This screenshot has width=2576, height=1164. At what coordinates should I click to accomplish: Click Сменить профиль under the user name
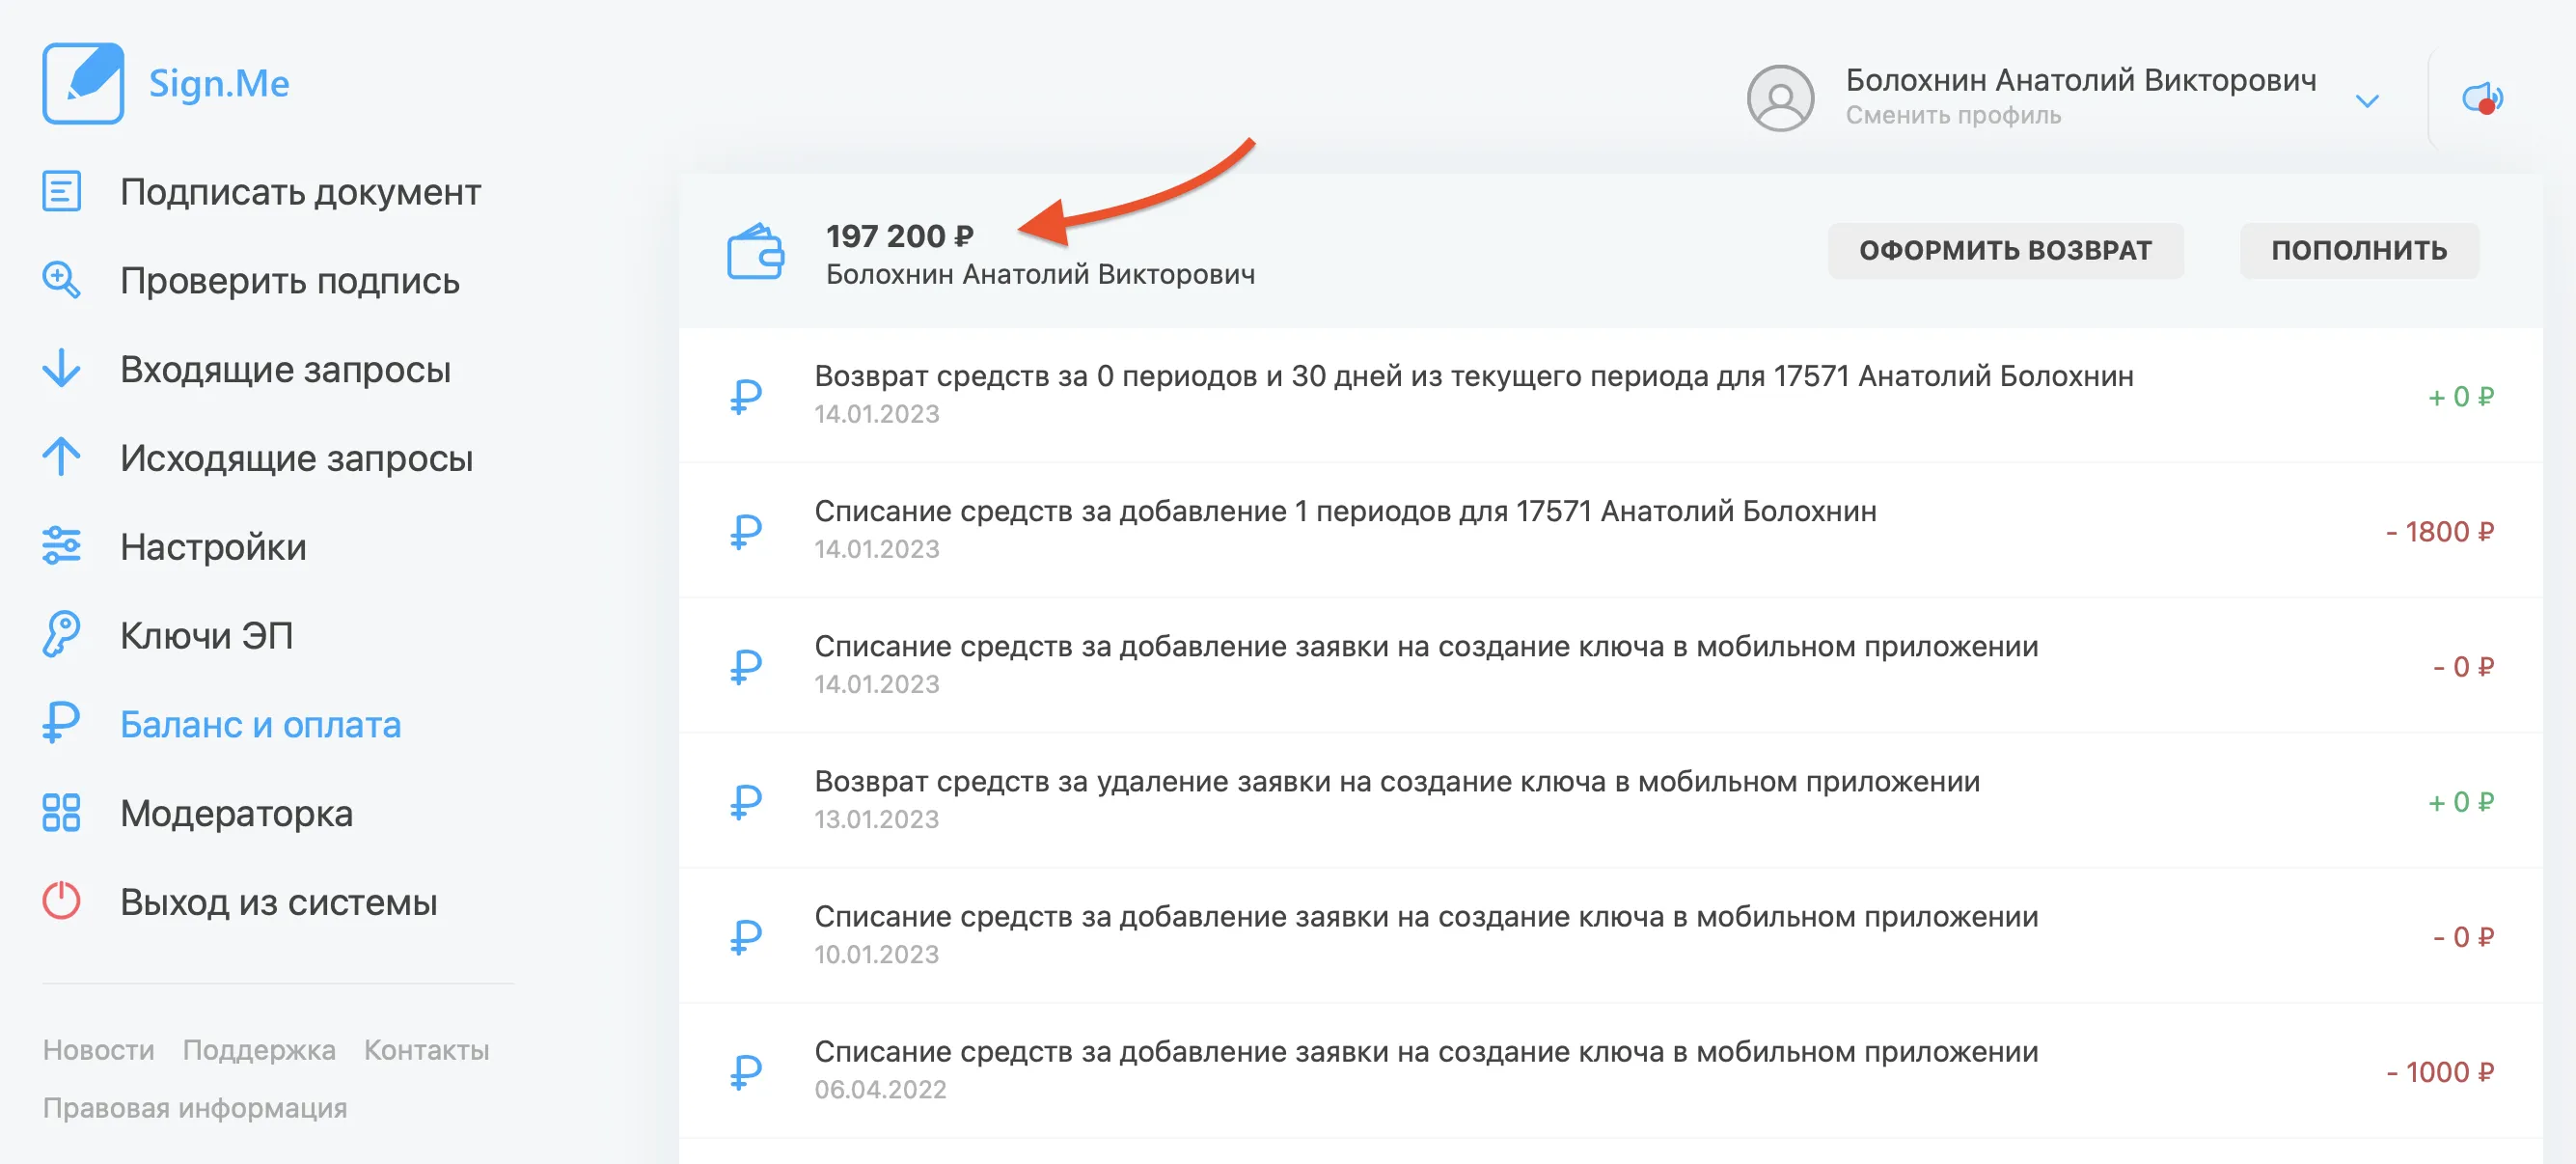1953,116
